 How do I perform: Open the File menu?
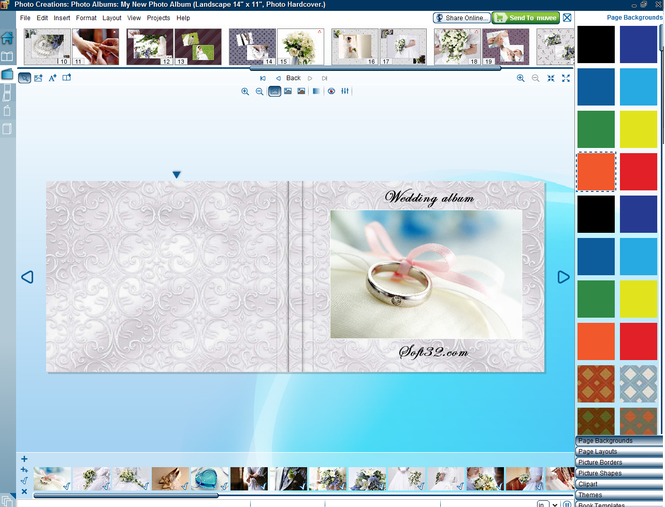25,18
